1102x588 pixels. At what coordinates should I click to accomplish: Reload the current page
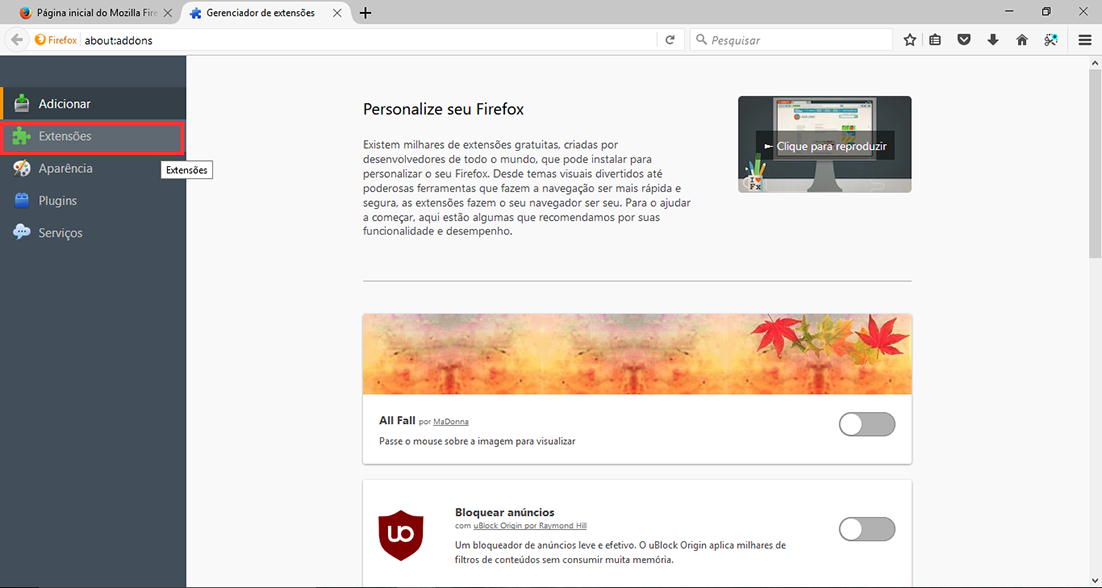click(x=670, y=40)
